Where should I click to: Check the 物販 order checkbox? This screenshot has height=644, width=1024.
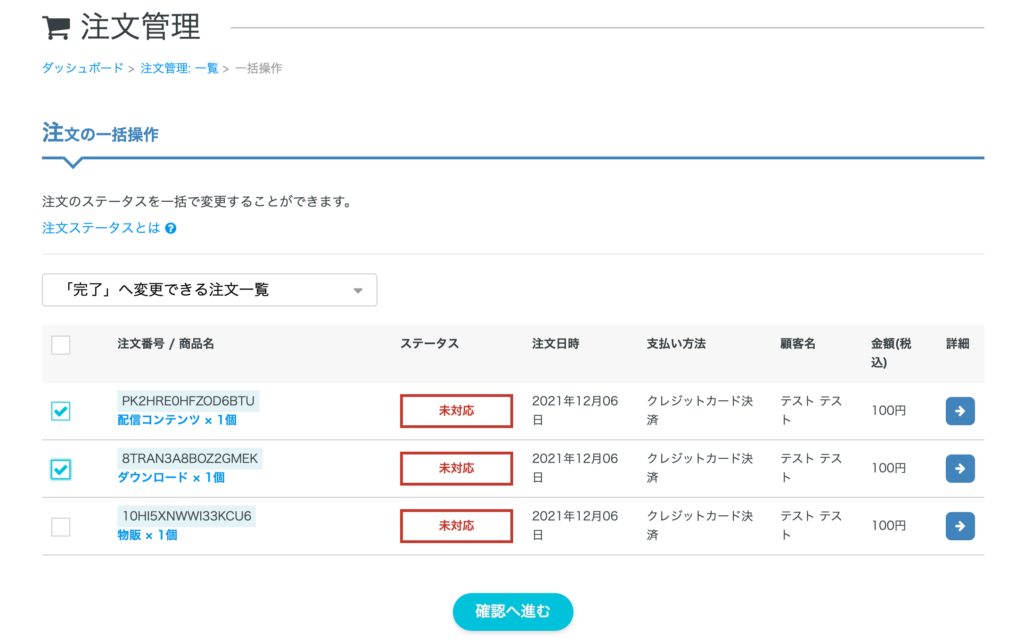(x=61, y=526)
